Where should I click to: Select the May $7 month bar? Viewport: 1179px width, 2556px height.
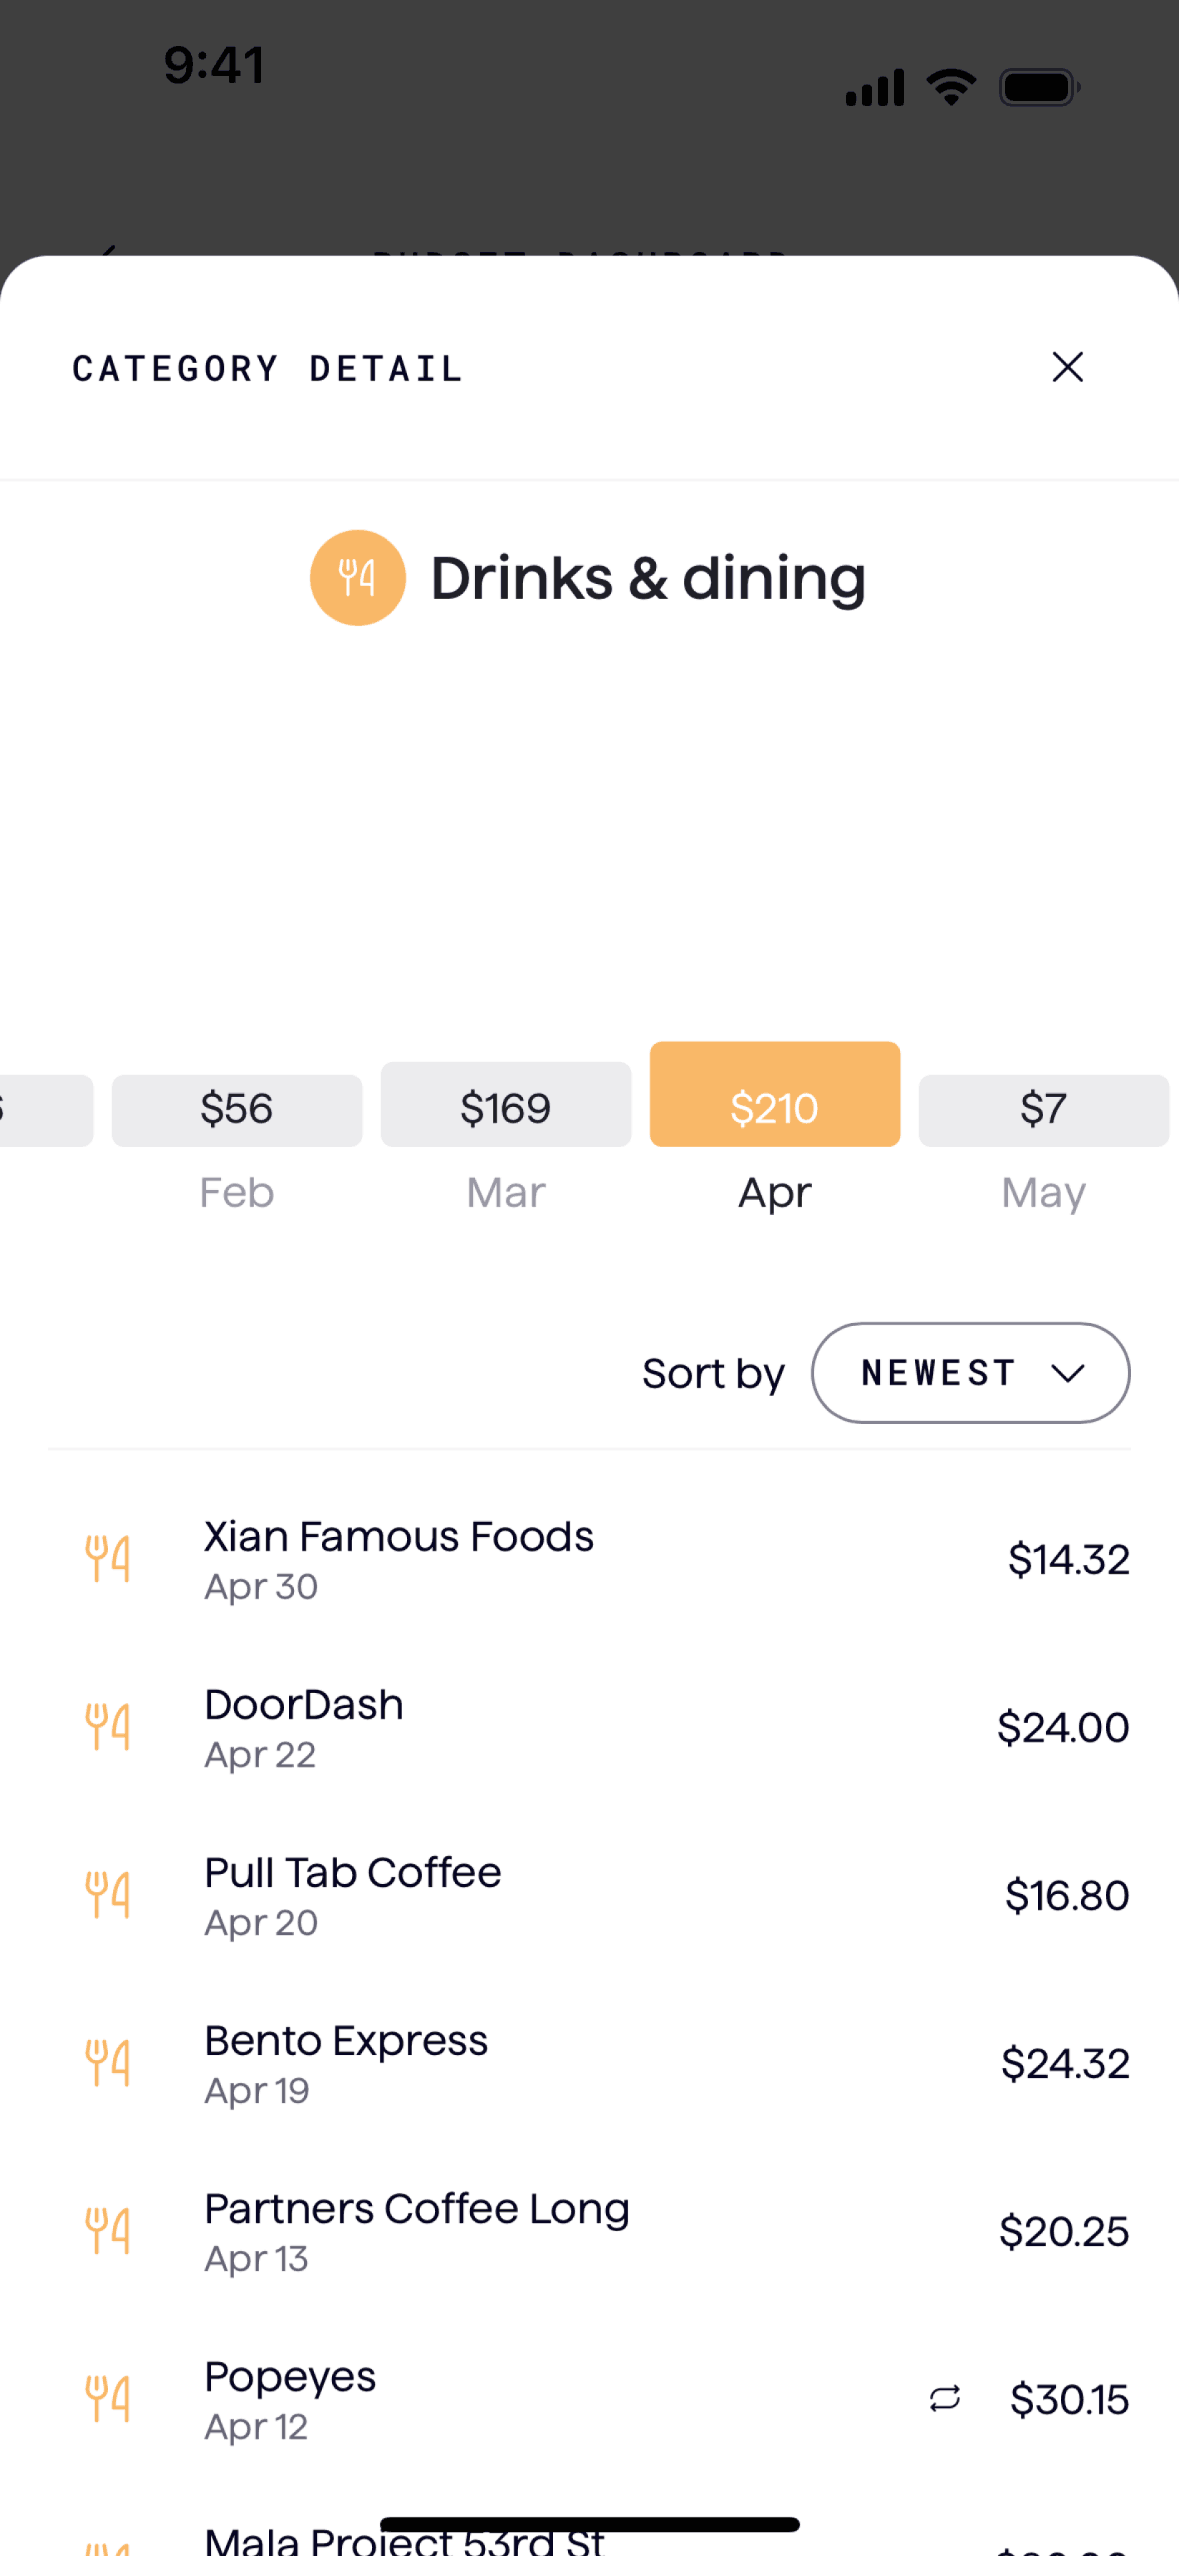click(1043, 1109)
